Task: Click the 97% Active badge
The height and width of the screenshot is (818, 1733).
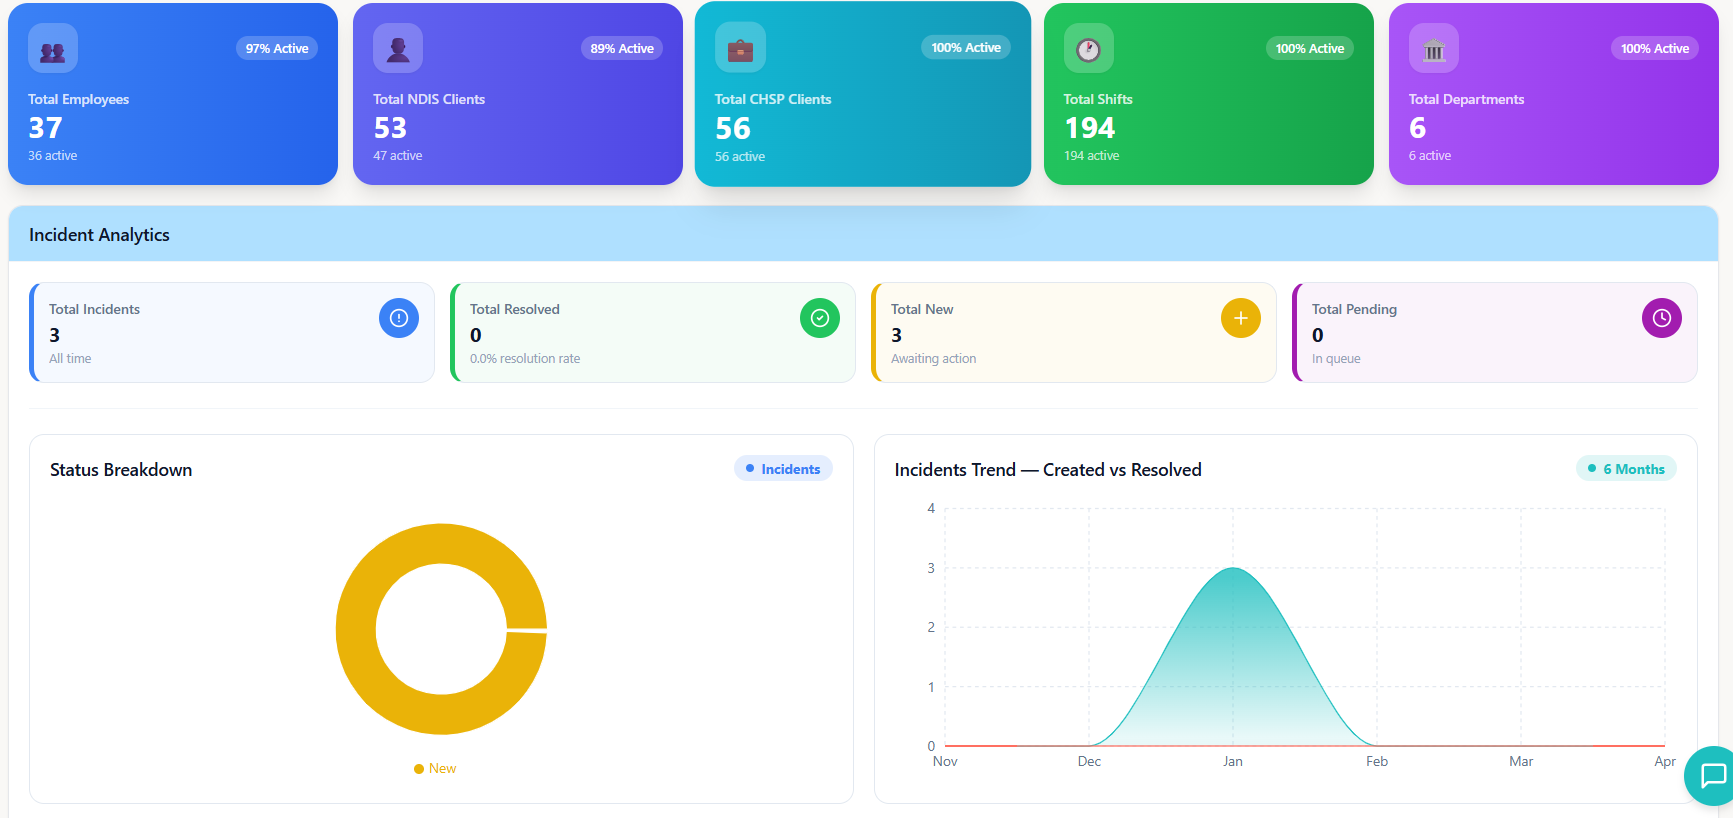Action: click(x=277, y=48)
